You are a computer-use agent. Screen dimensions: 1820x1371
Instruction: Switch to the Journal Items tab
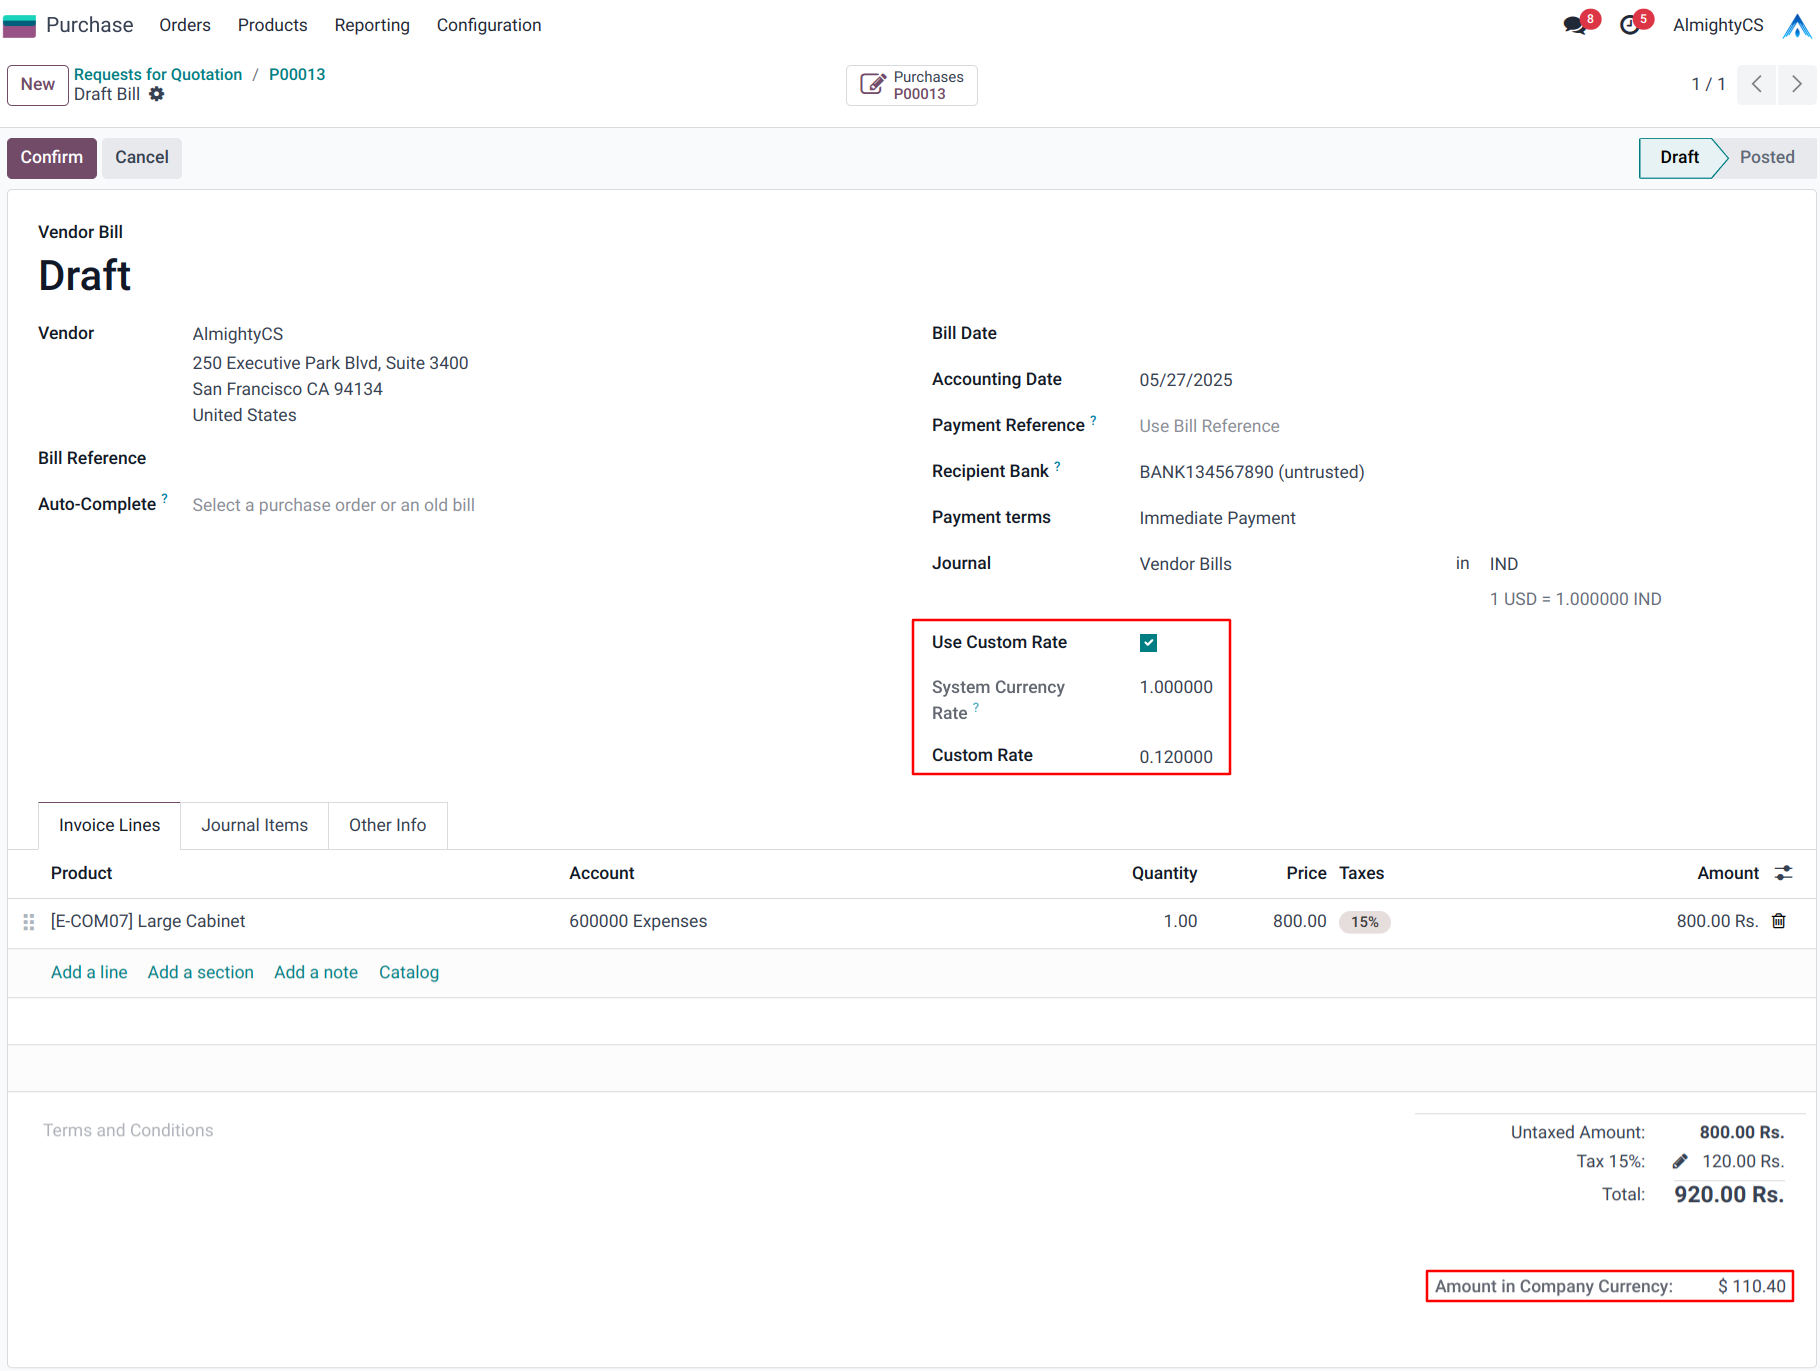[254, 825]
